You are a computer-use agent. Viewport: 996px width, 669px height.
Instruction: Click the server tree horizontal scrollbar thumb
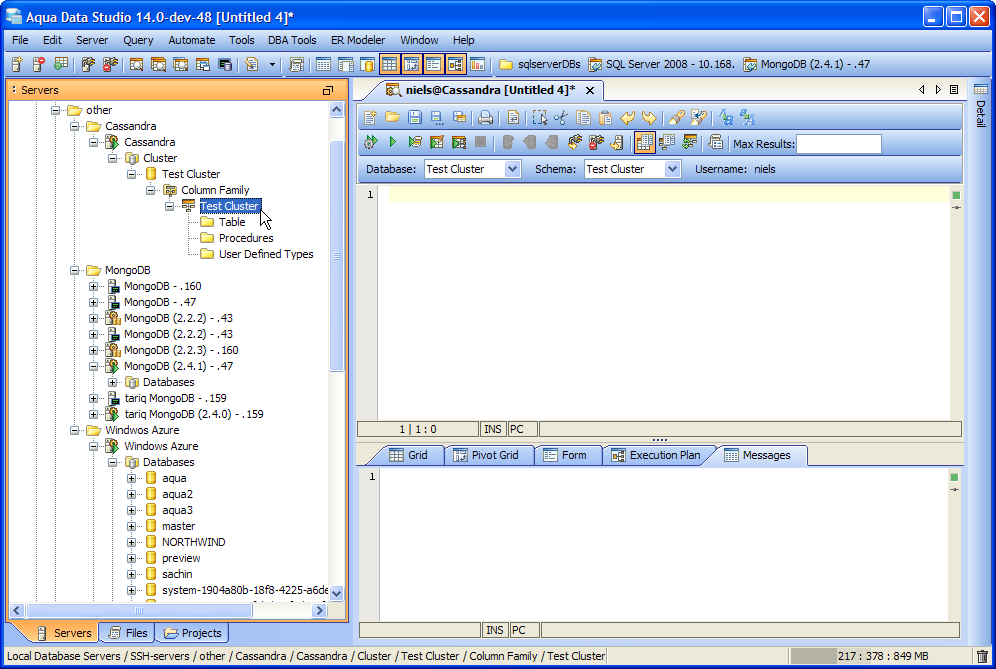139,611
